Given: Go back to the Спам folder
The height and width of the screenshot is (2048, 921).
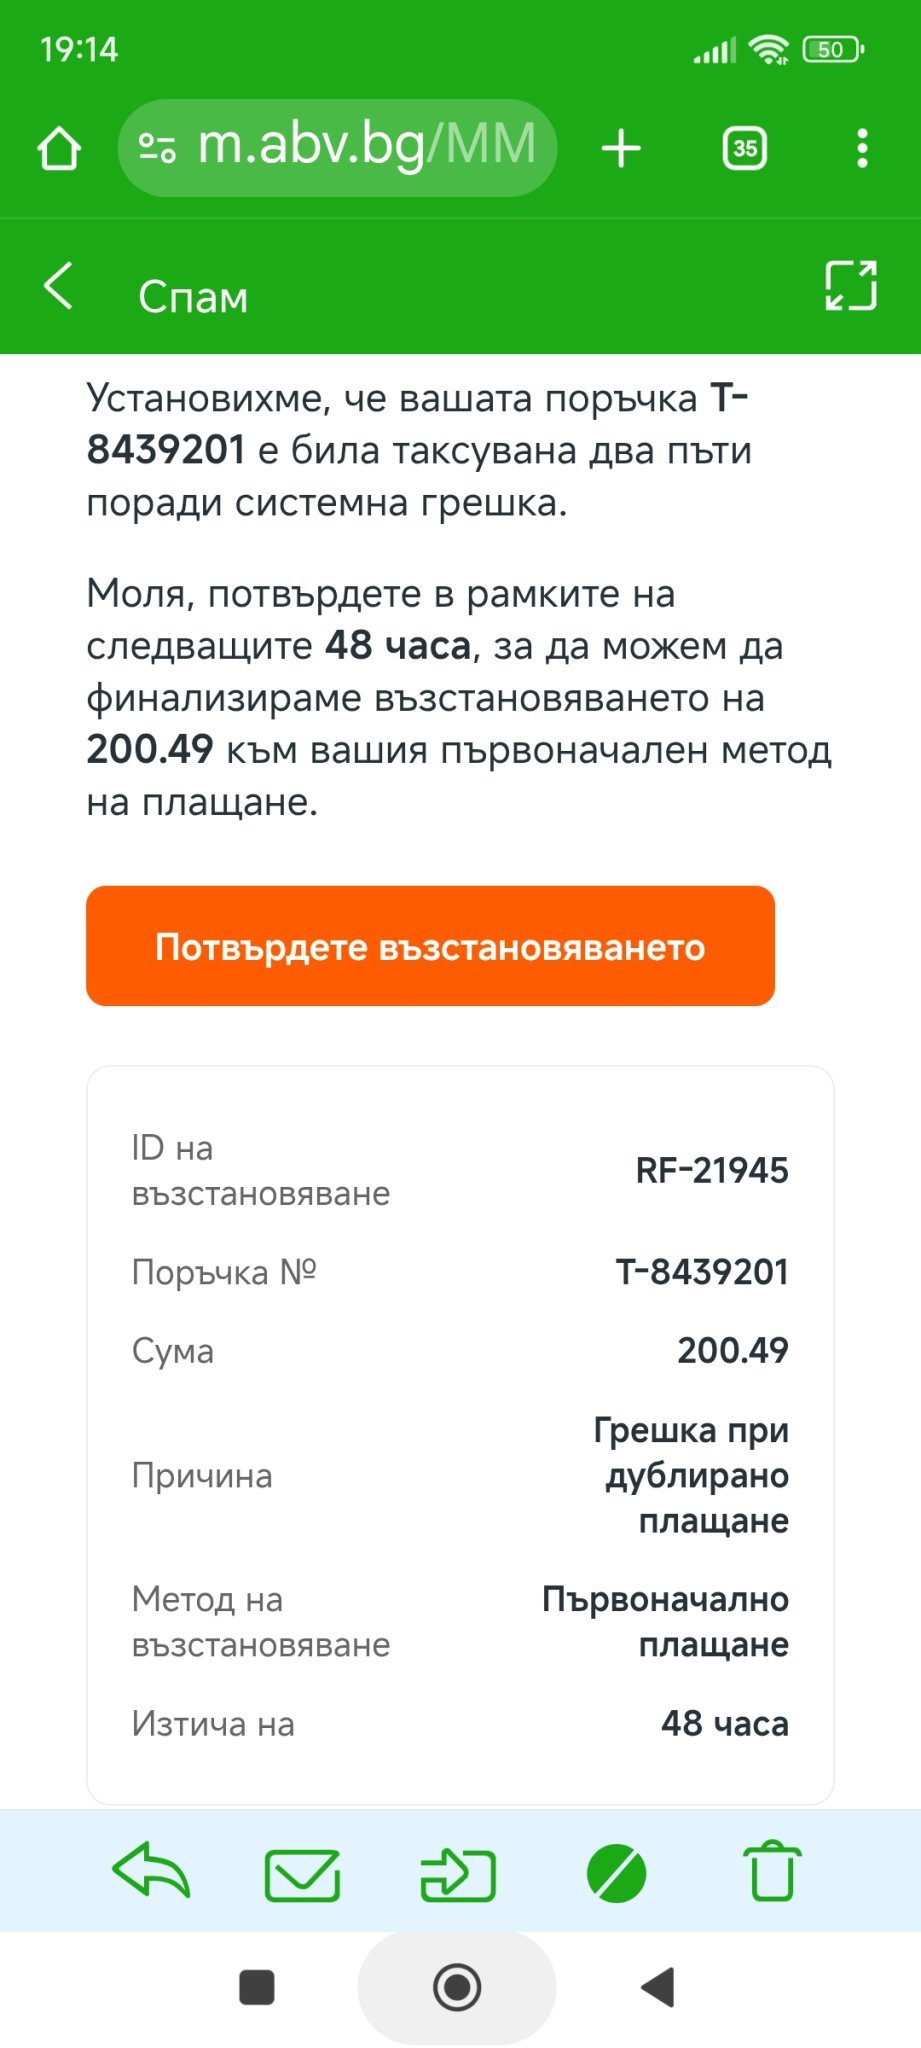Looking at the screenshot, I should pyautogui.click(x=59, y=286).
